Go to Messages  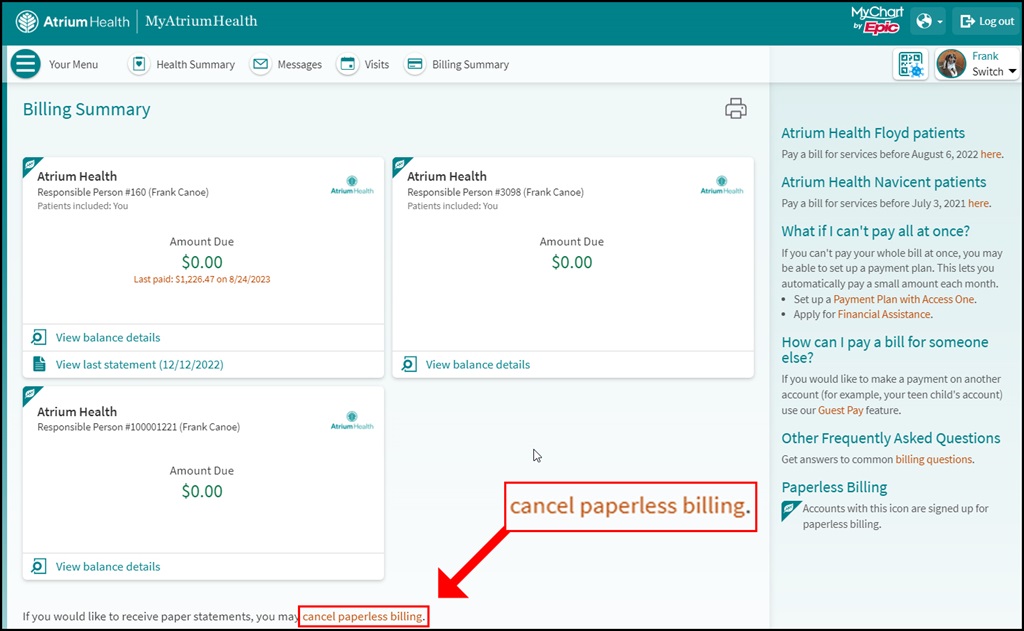point(300,64)
